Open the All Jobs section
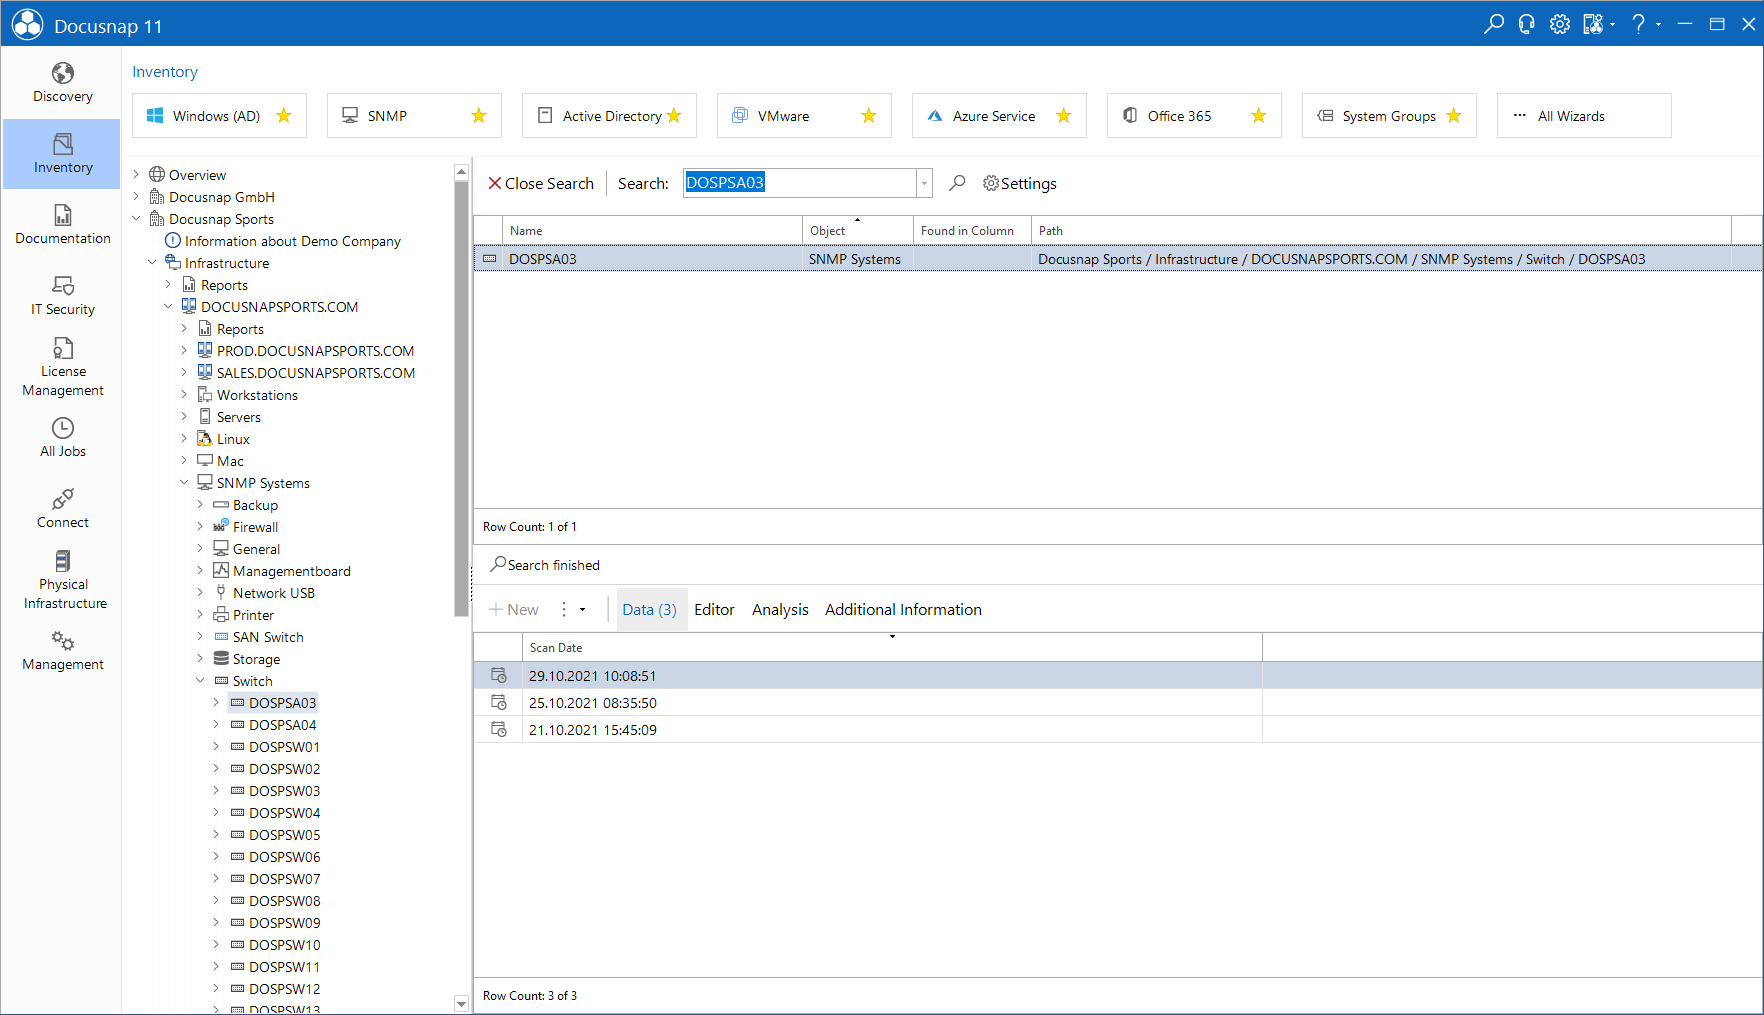 [x=62, y=438]
